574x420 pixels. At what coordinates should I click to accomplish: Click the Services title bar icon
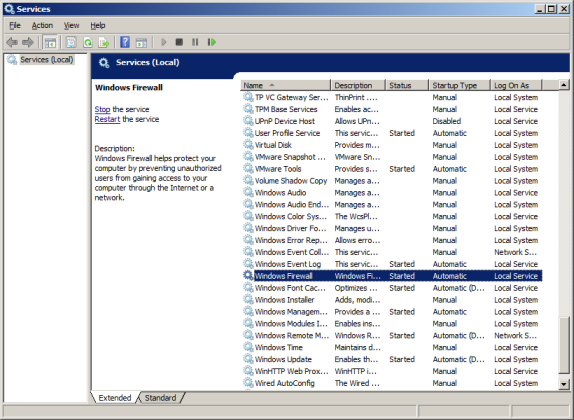pyautogui.click(x=10, y=9)
